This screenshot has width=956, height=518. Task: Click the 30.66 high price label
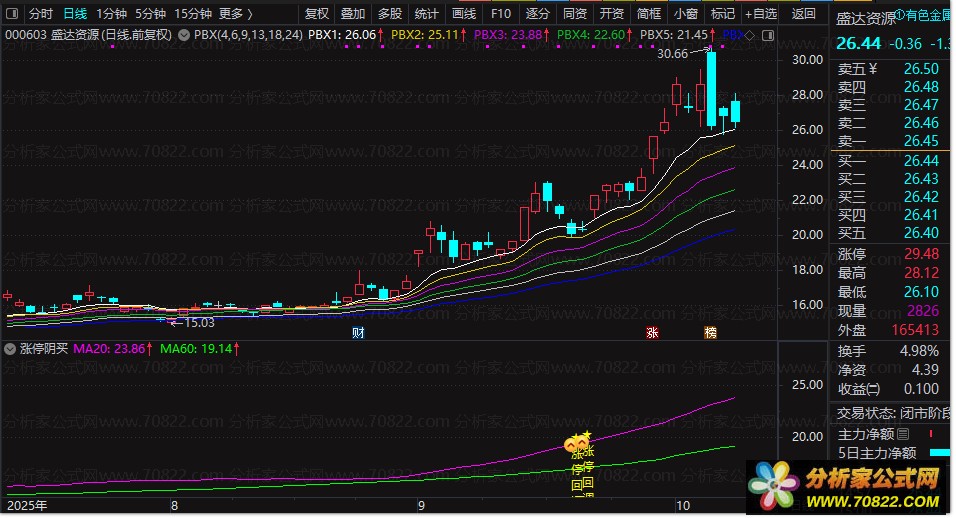[x=672, y=54]
